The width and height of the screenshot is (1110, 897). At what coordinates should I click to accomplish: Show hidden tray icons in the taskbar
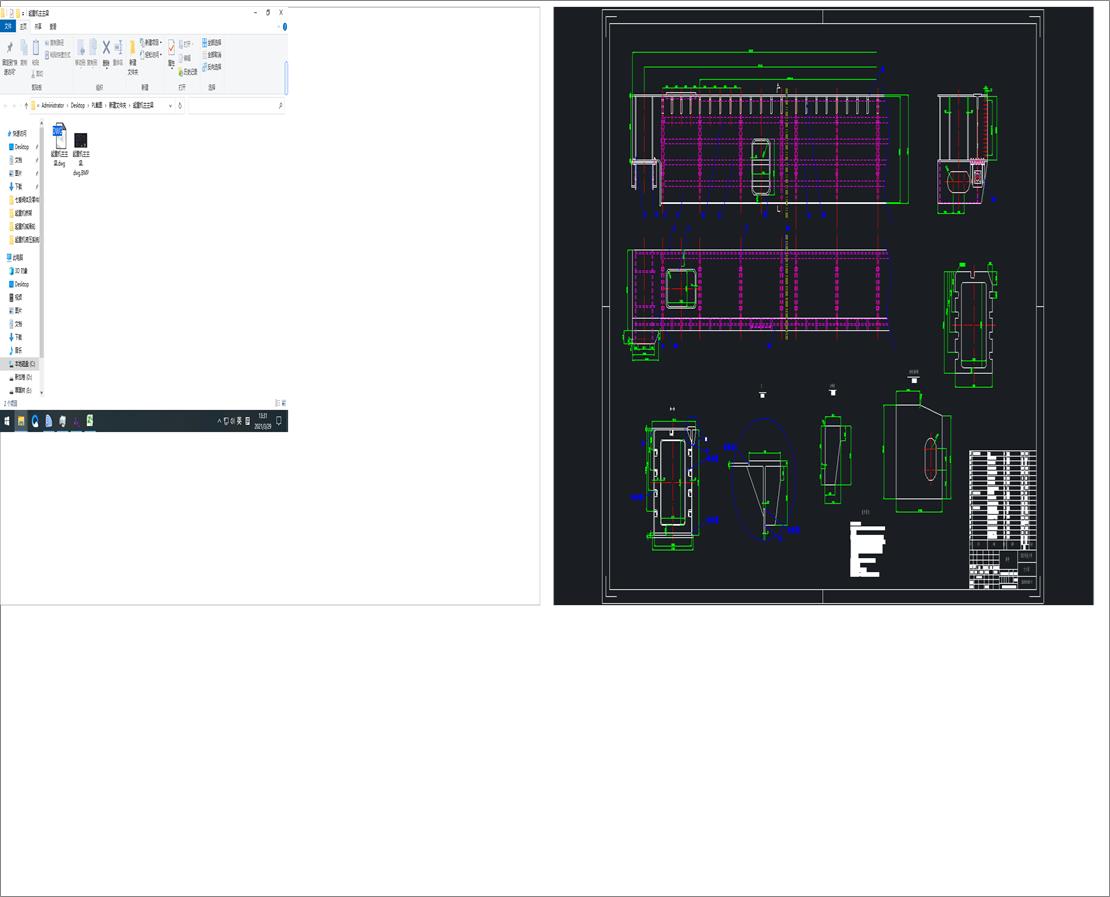pyautogui.click(x=219, y=421)
